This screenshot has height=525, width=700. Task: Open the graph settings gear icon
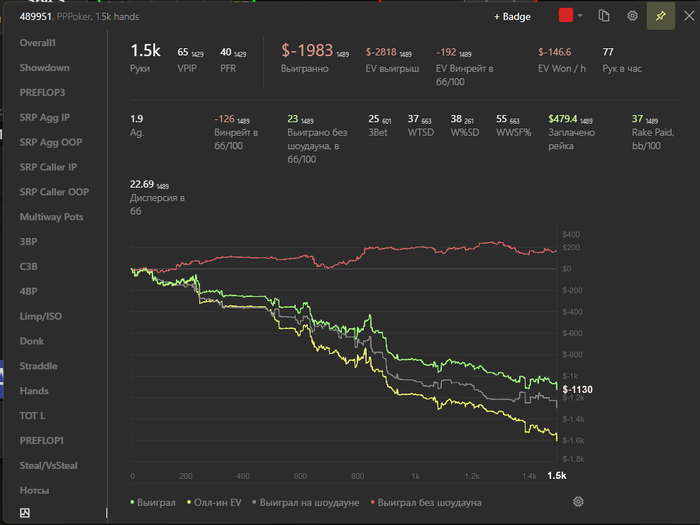click(578, 502)
